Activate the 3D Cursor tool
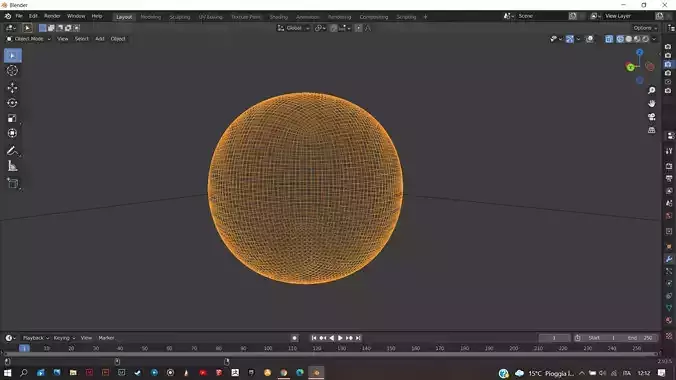The width and height of the screenshot is (676, 380). pos(13,71)
